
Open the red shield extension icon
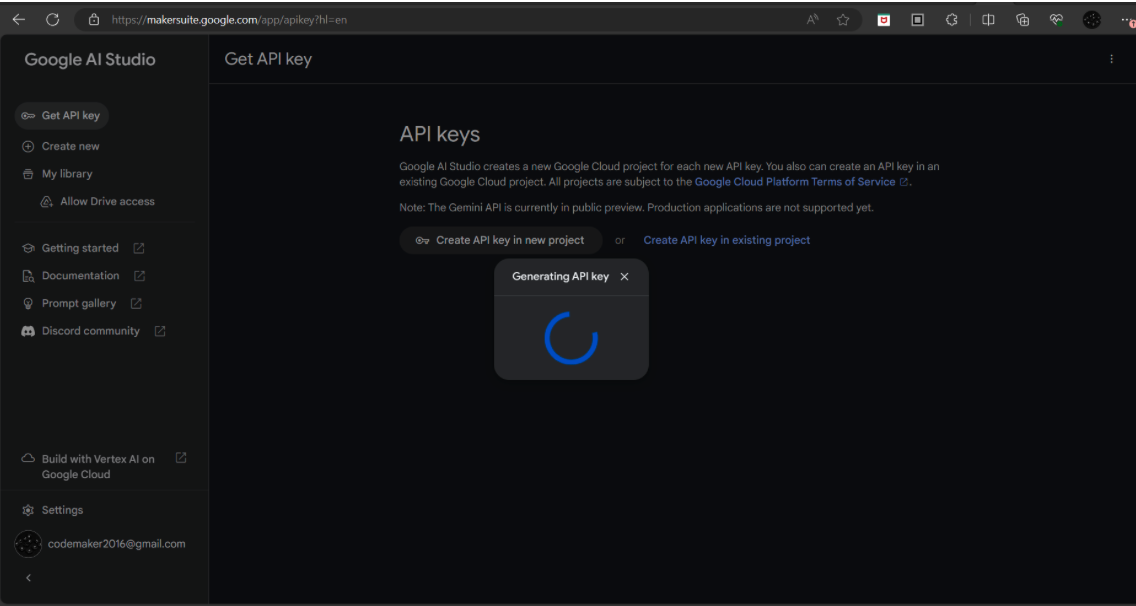(883, 20)
